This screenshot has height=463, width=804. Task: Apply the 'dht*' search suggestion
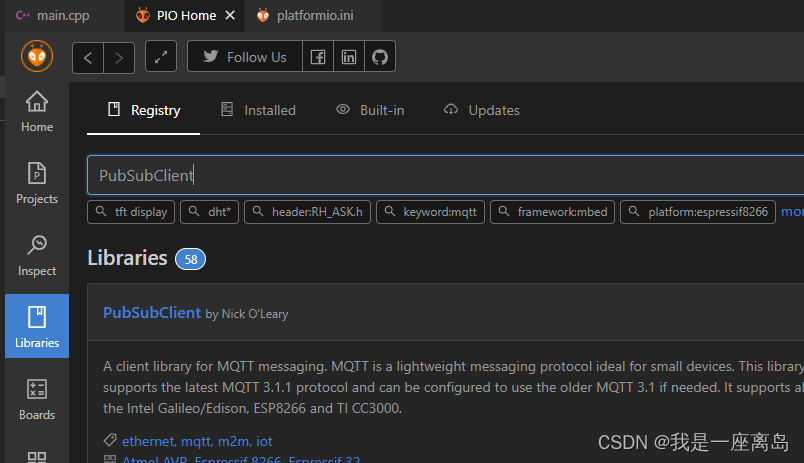(210, 212)
